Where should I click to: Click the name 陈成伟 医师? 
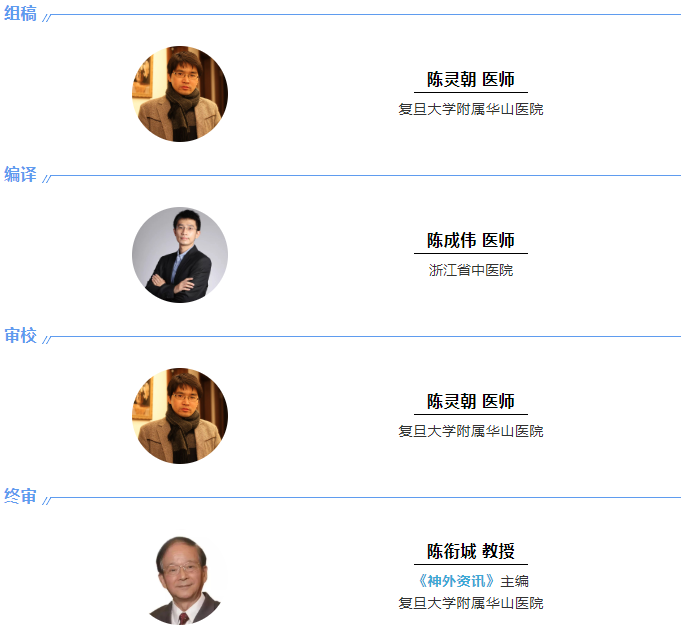[471, 240]
